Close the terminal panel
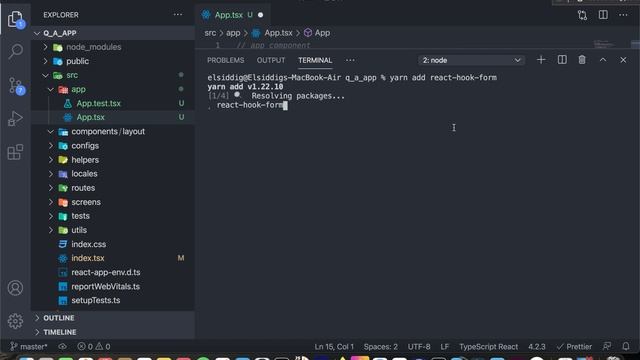This screenshot has width=640, height=360. (x=623, y=60)
